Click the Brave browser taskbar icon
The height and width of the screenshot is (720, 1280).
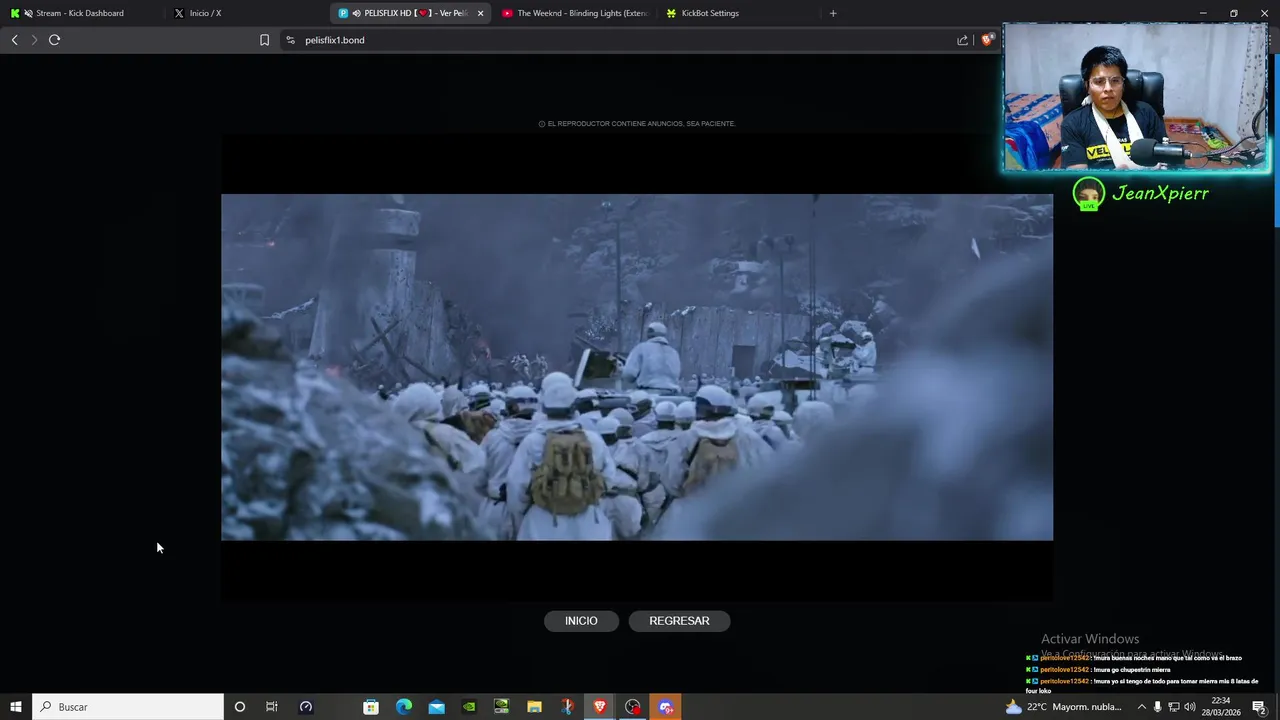click(x=600, y=707)
